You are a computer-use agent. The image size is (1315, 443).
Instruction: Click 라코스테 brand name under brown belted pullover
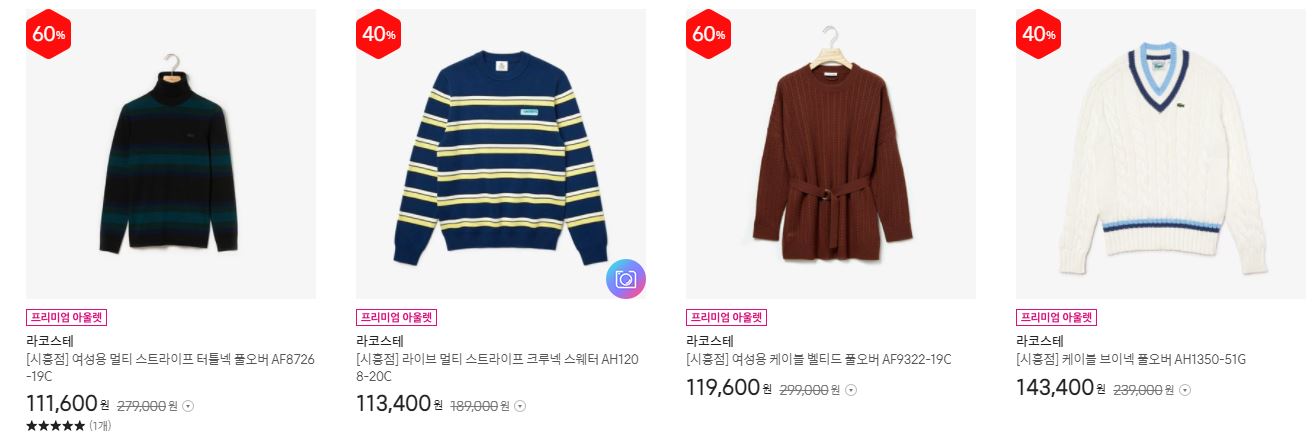tap(709, 341)
